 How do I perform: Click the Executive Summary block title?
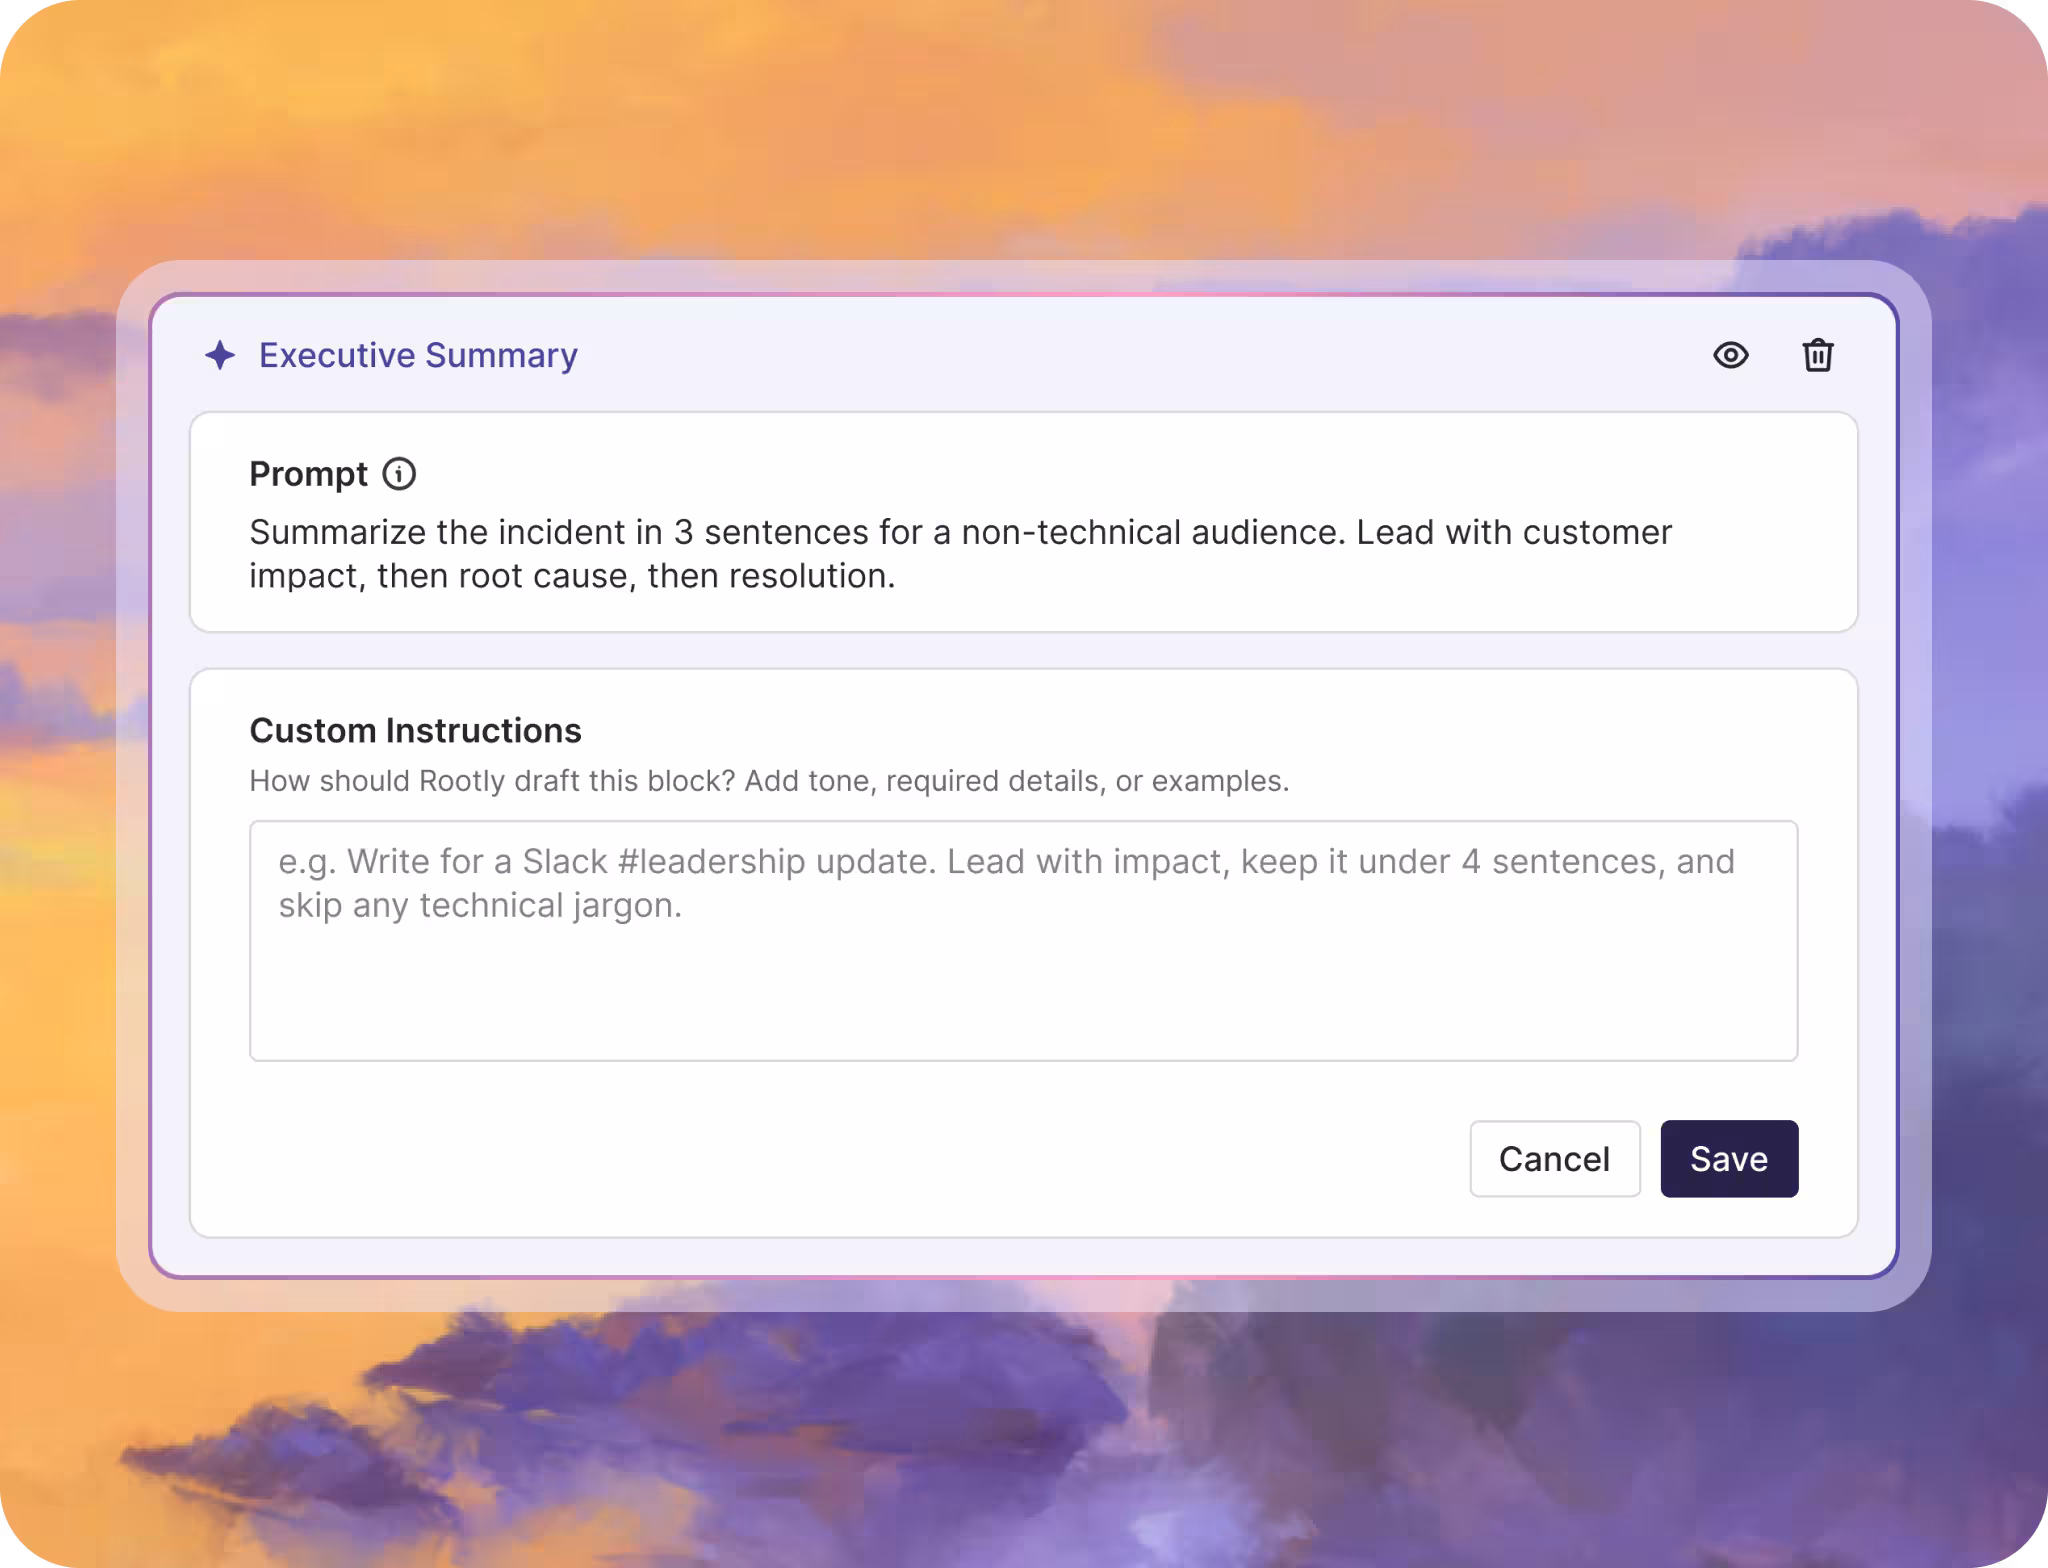[x=418, y=355]
